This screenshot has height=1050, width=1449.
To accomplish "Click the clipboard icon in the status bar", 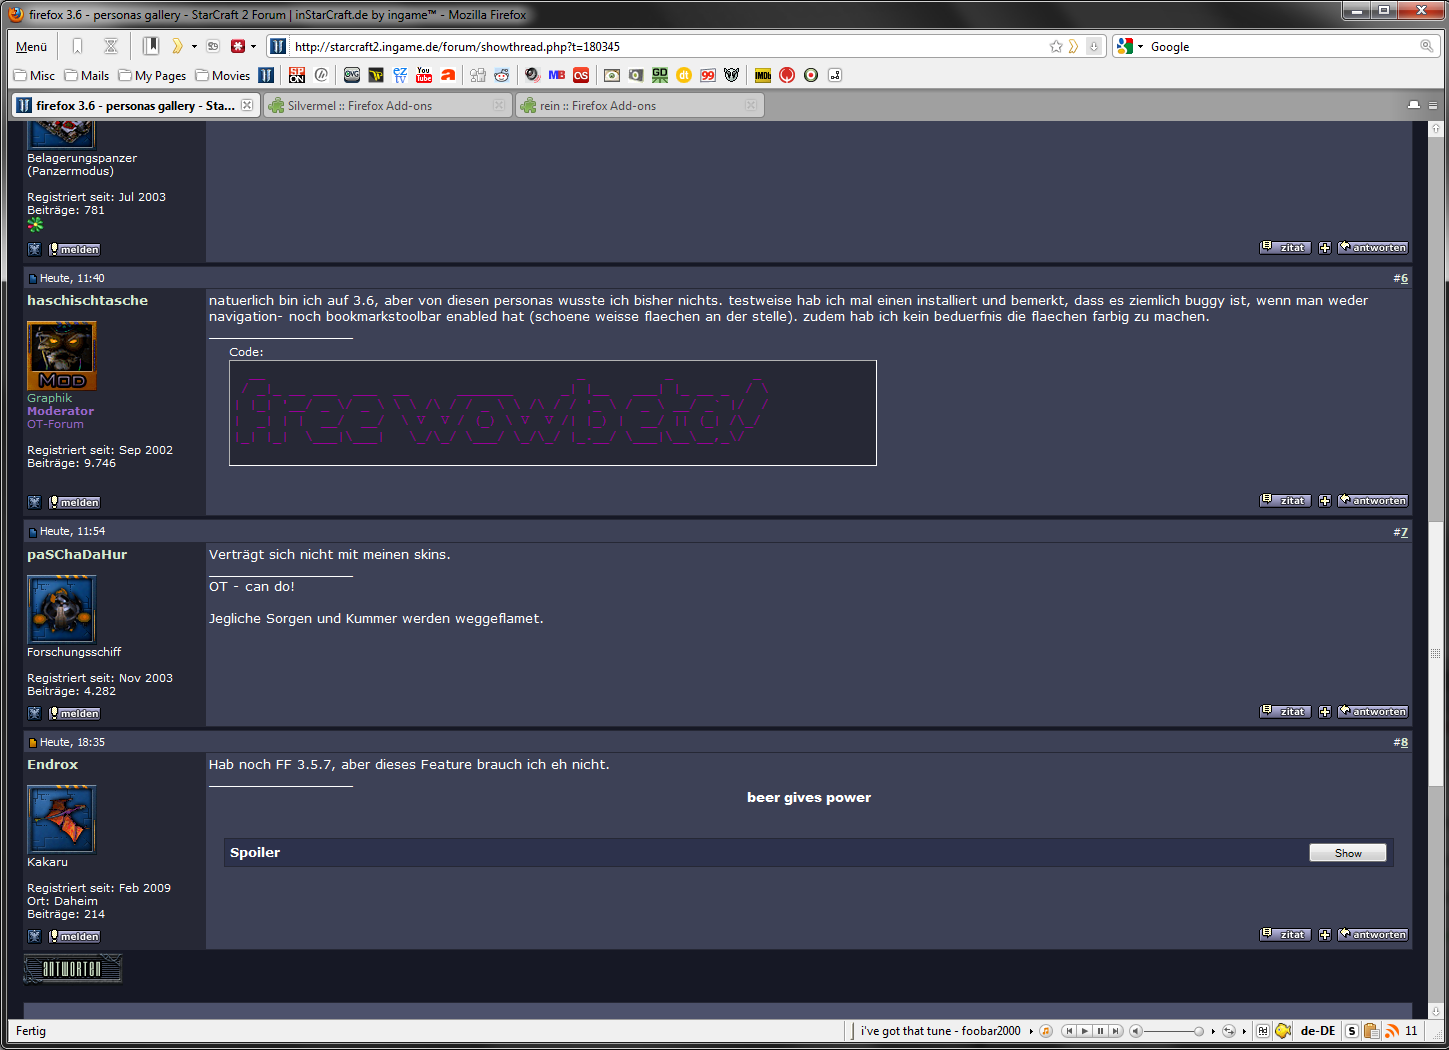I will click(1371, 1031).
